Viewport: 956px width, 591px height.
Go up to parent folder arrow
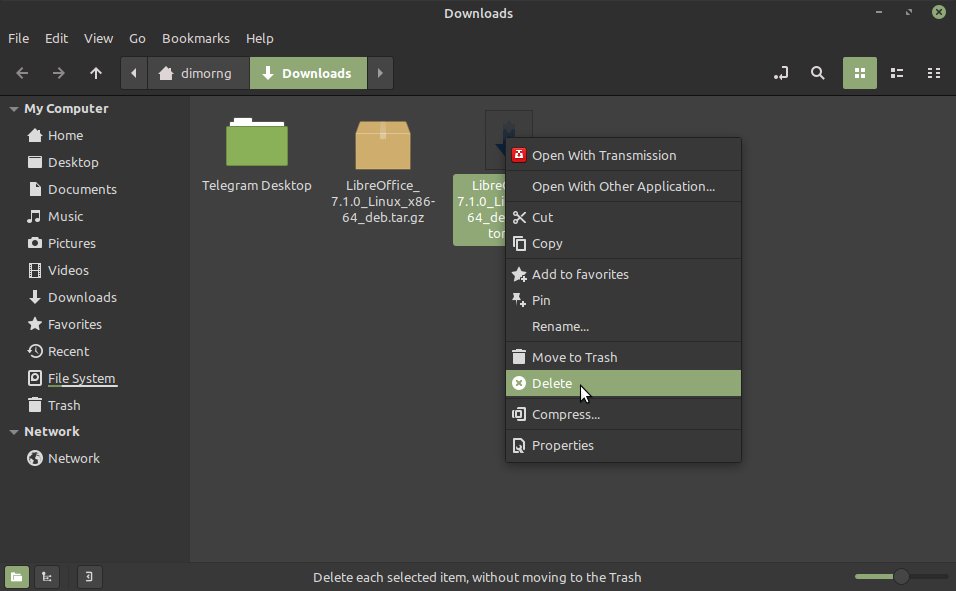96,73
